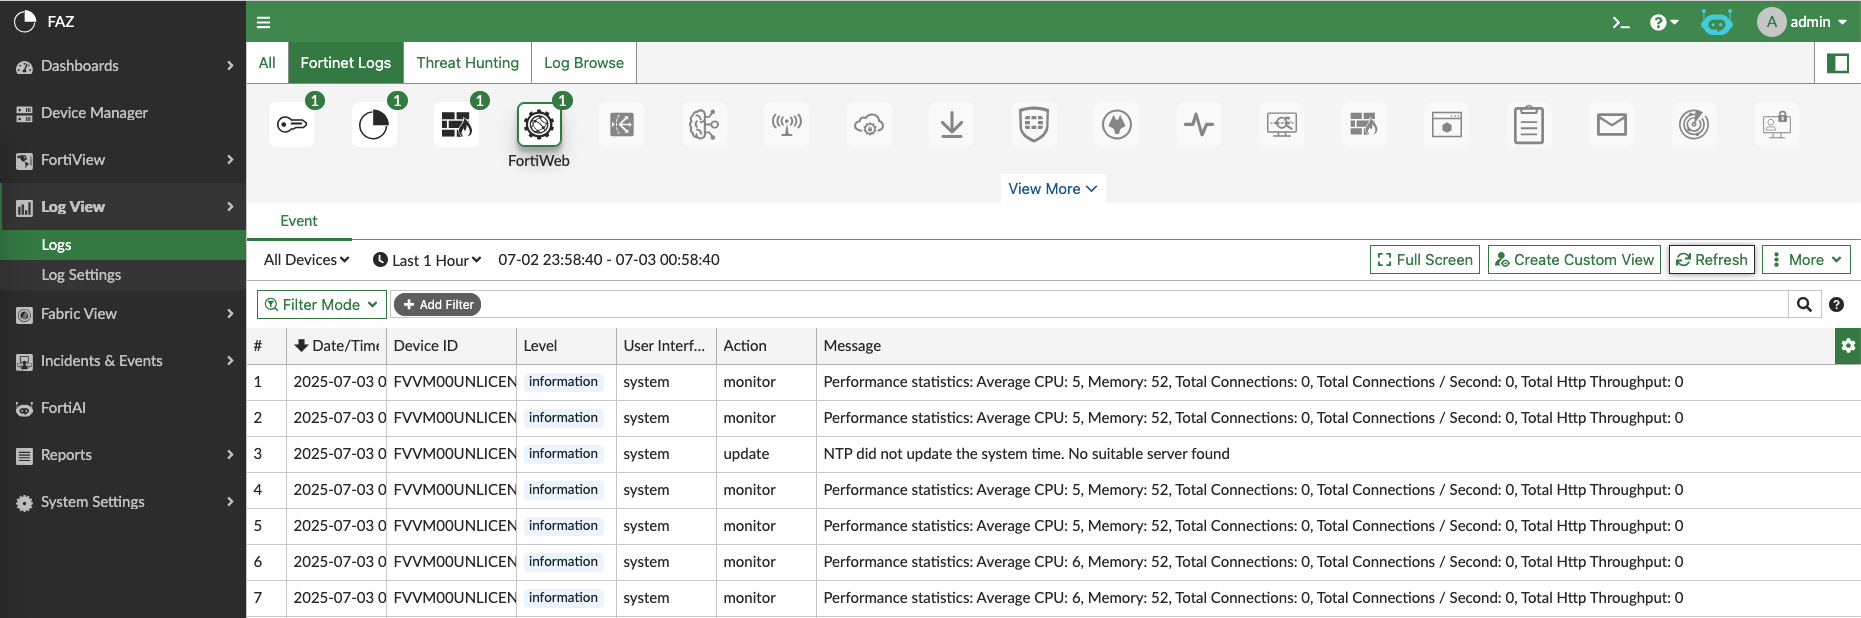Toggle the side panel layout view
The image size is (1861, 618).
pos(1837,63)
